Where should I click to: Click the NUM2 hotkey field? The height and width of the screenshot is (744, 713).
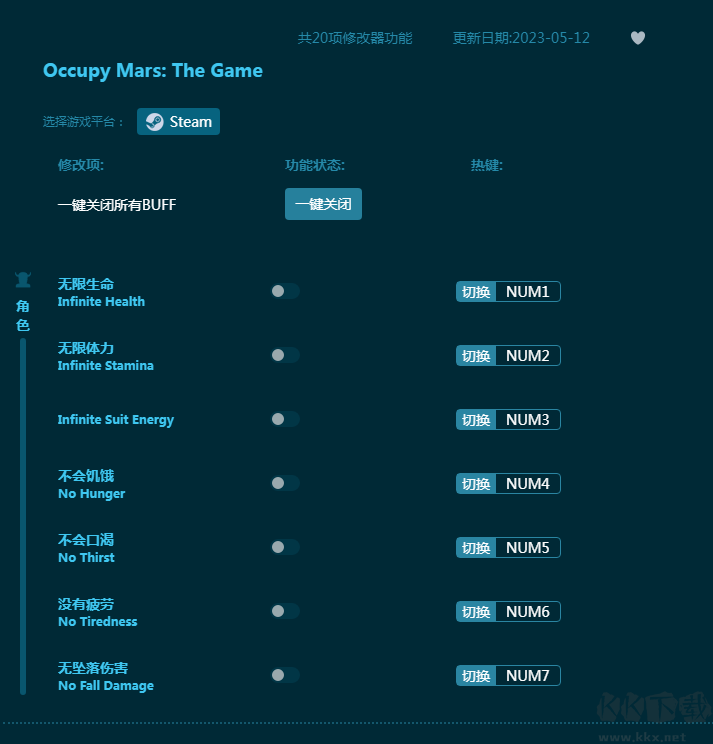pyautogui.click(x=528, y=355)
